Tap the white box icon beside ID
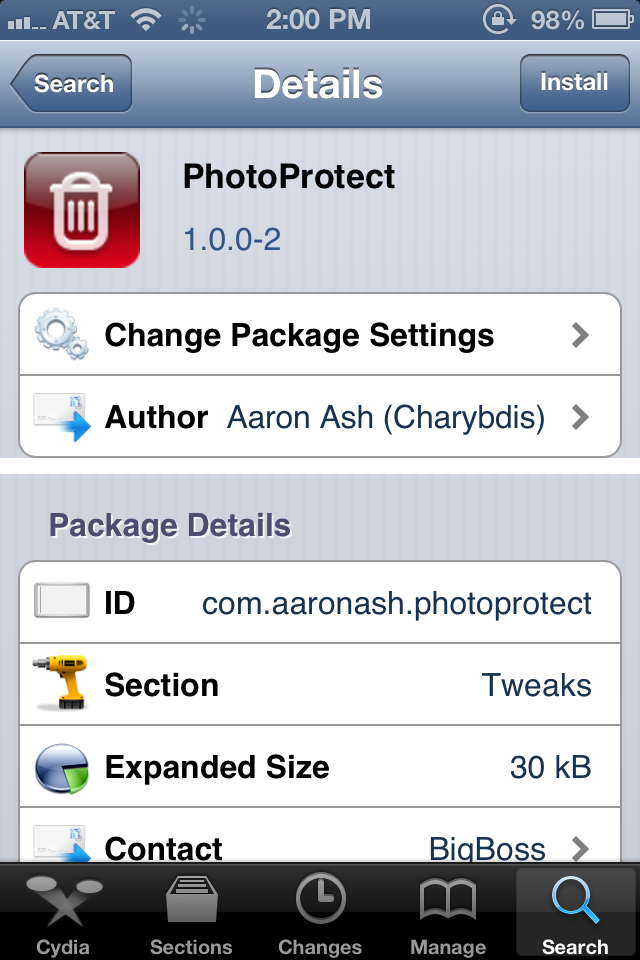Image resolution: width=640 pixels, height=960 pixels. pyautogui.click(x=61, y=603)
